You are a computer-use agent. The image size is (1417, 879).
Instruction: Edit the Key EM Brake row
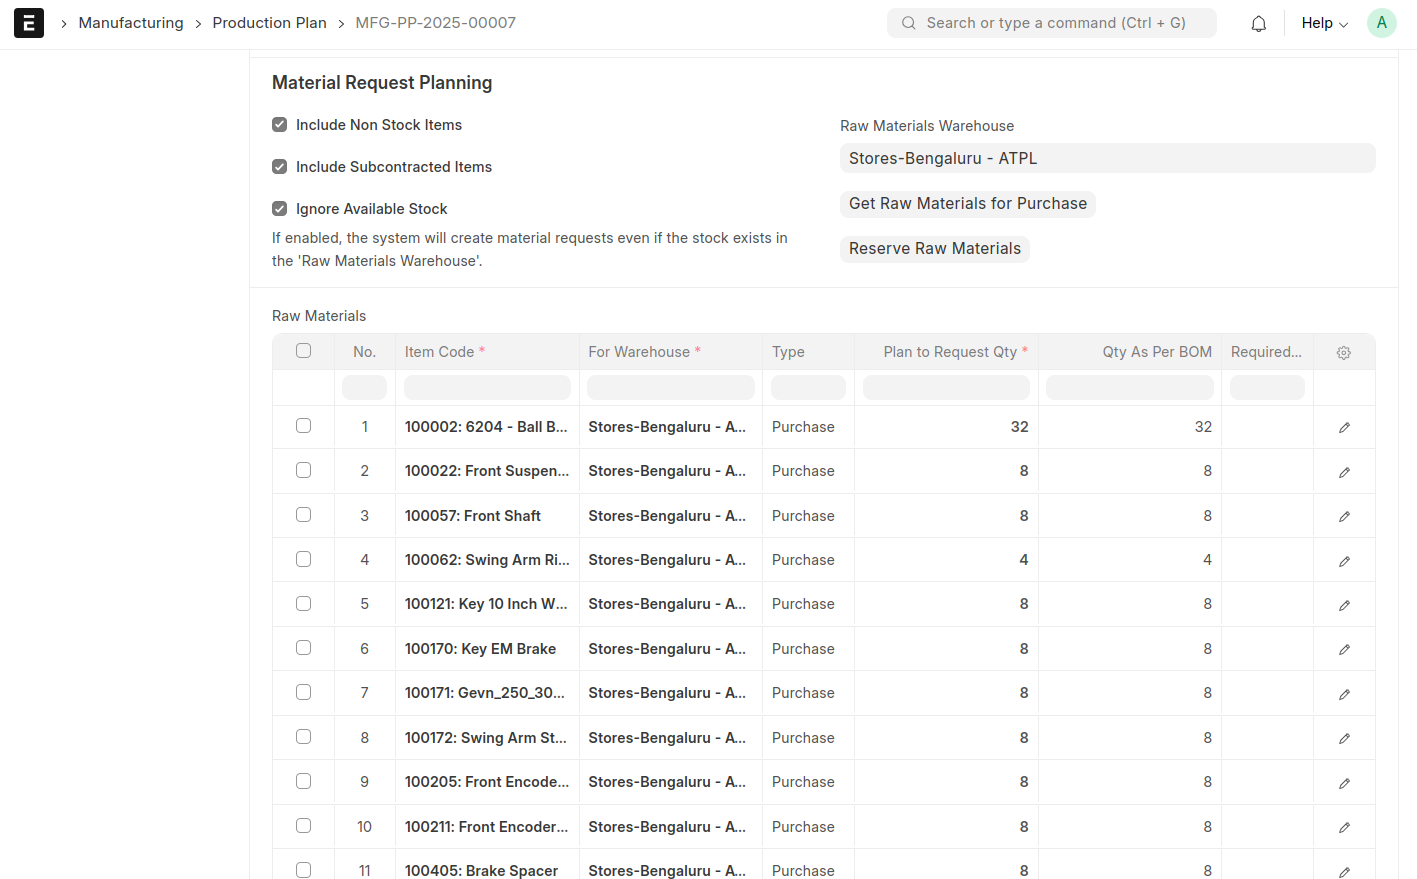pyautogui.click(x=1344, y=650)
